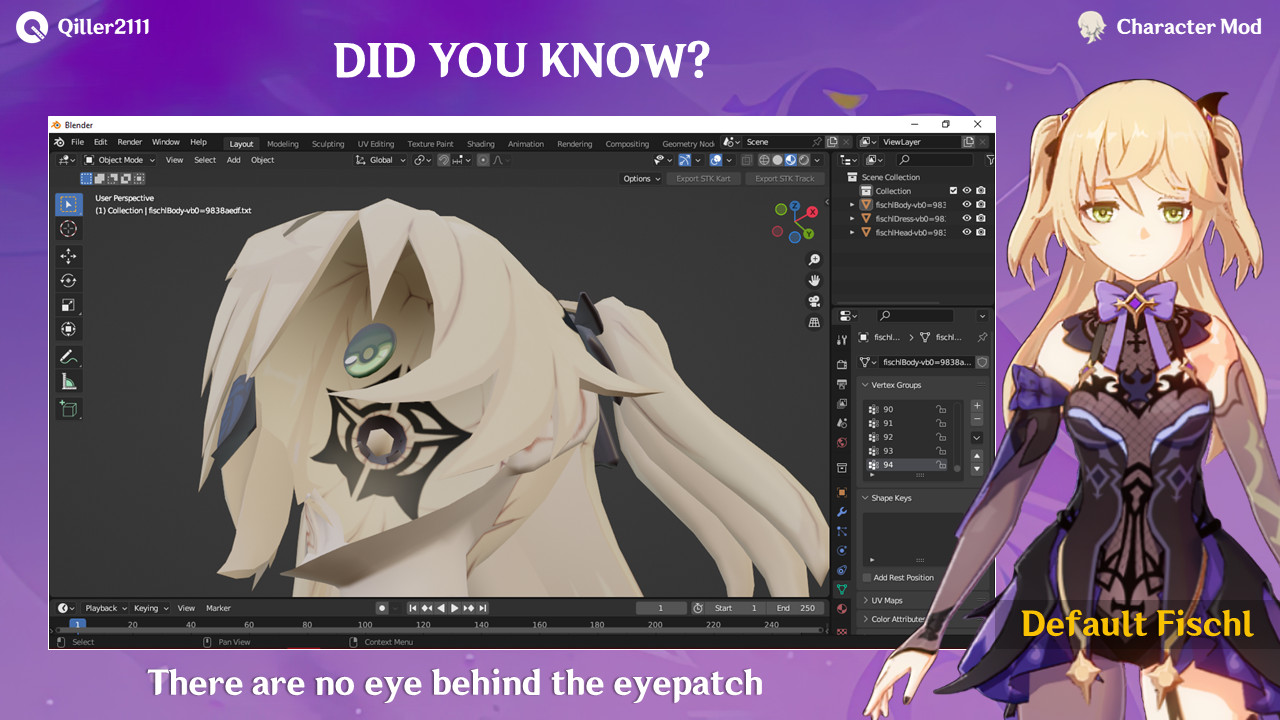
Task: Expand fischlHead tree item in outliner
Action: 852,232
